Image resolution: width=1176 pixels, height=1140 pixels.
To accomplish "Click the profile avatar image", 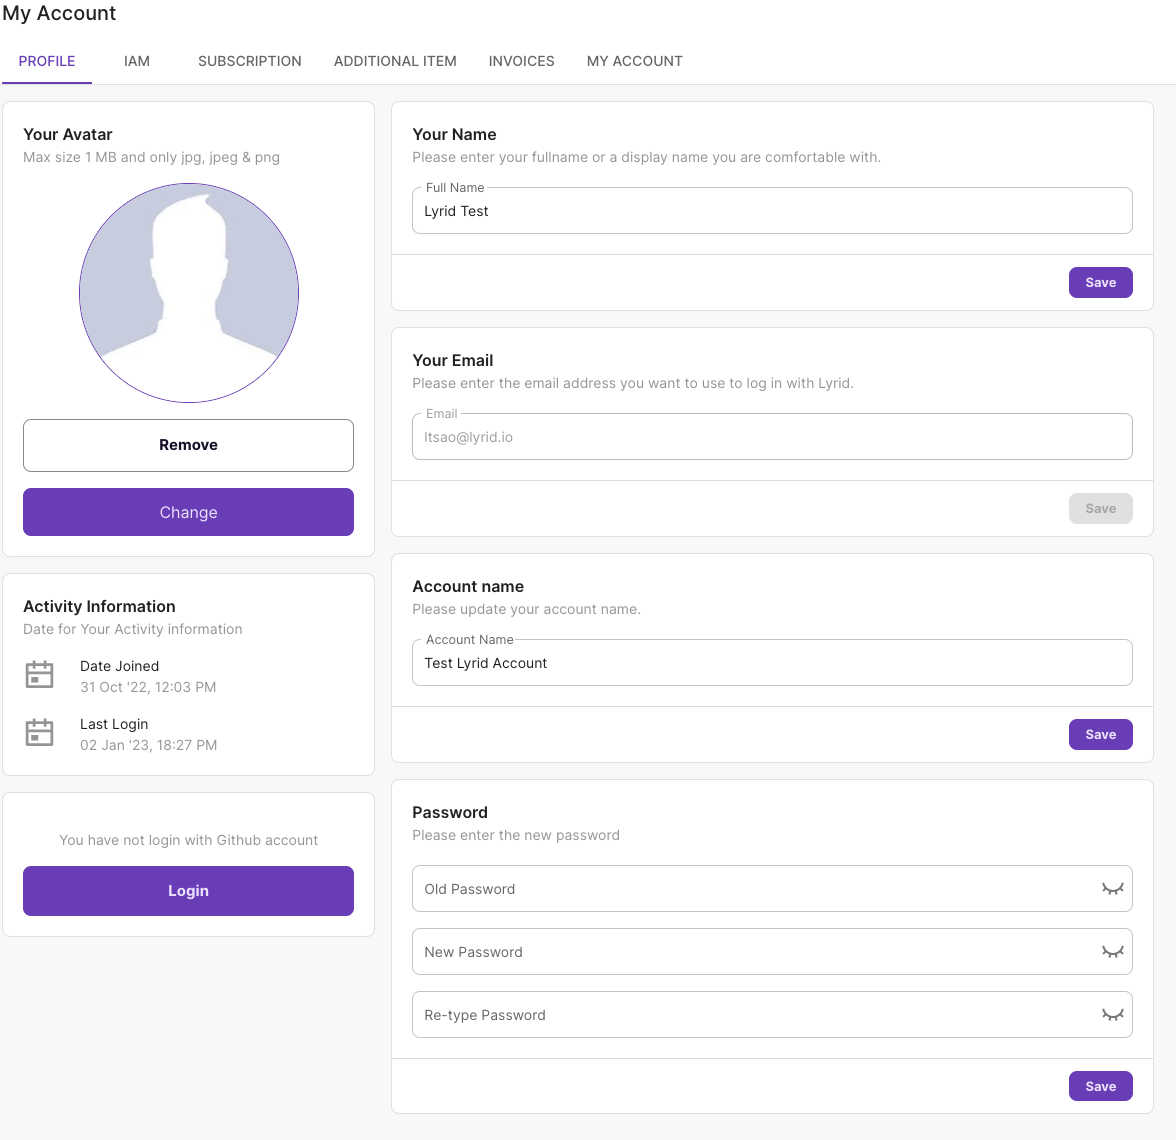I will (189, 293).
